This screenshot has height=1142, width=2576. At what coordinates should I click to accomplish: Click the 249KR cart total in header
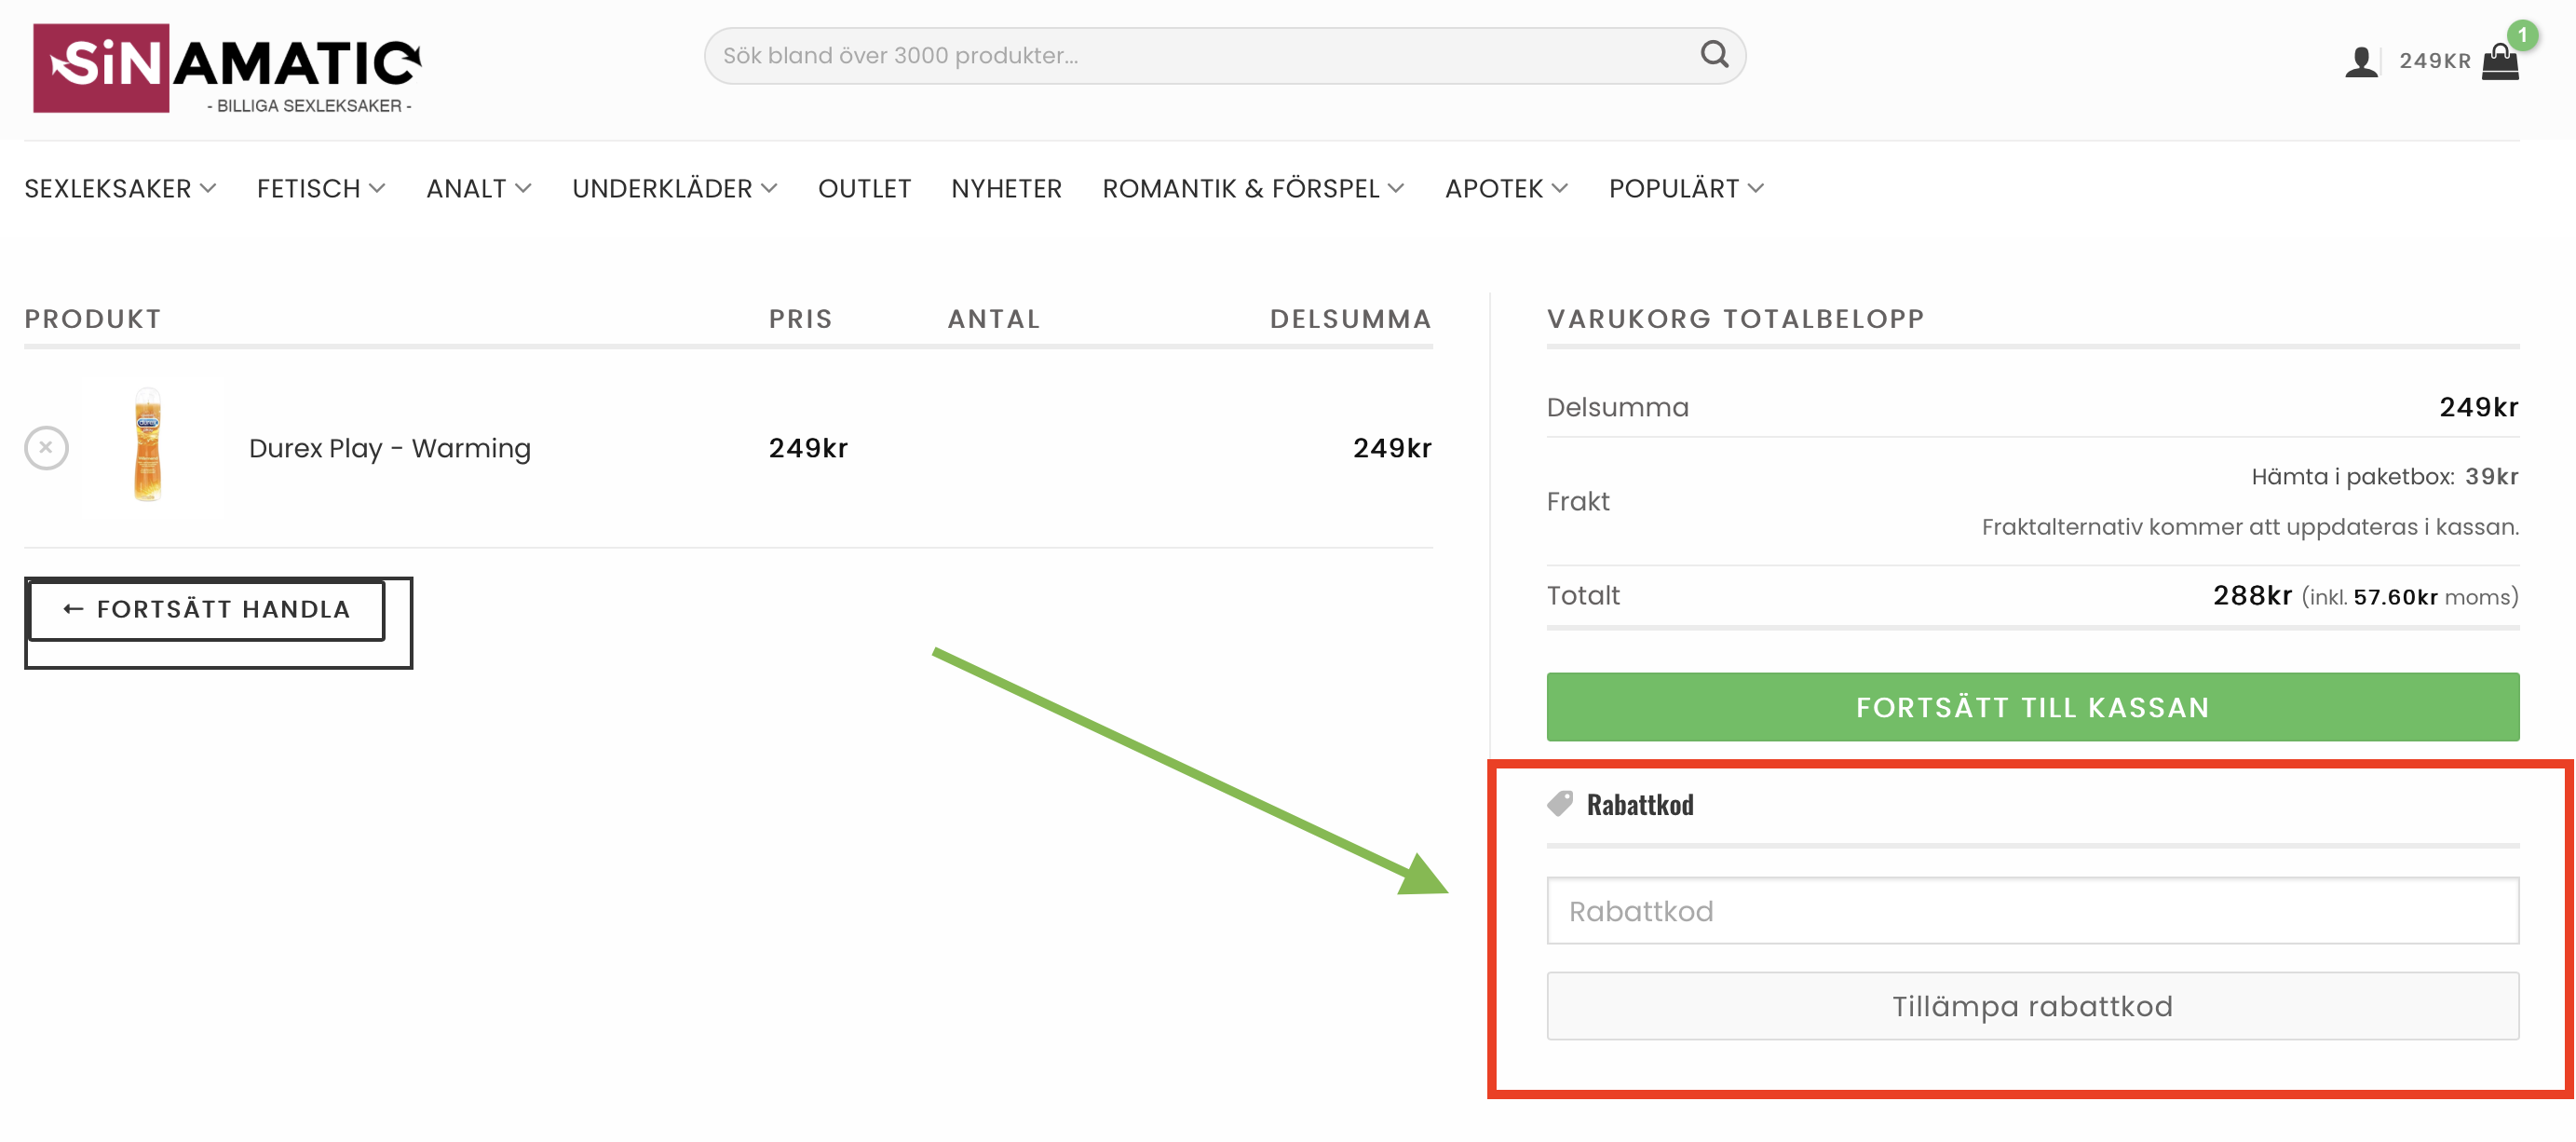(2434, 62)
